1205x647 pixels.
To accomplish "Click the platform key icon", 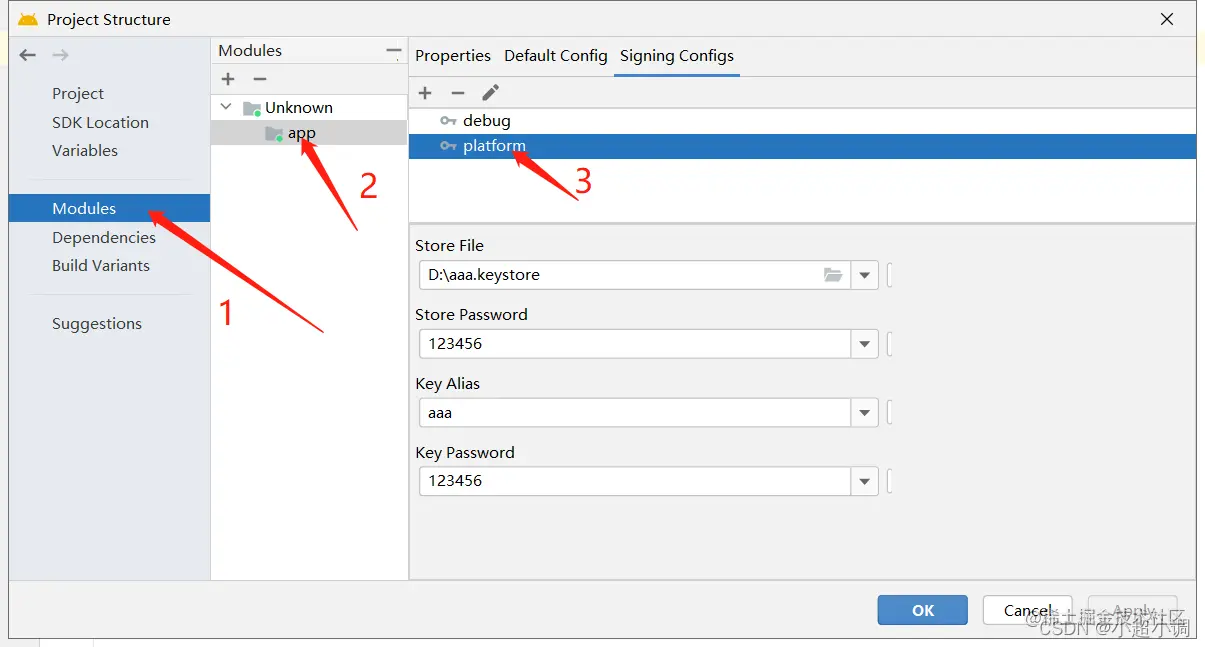I will tap(448, 146).
